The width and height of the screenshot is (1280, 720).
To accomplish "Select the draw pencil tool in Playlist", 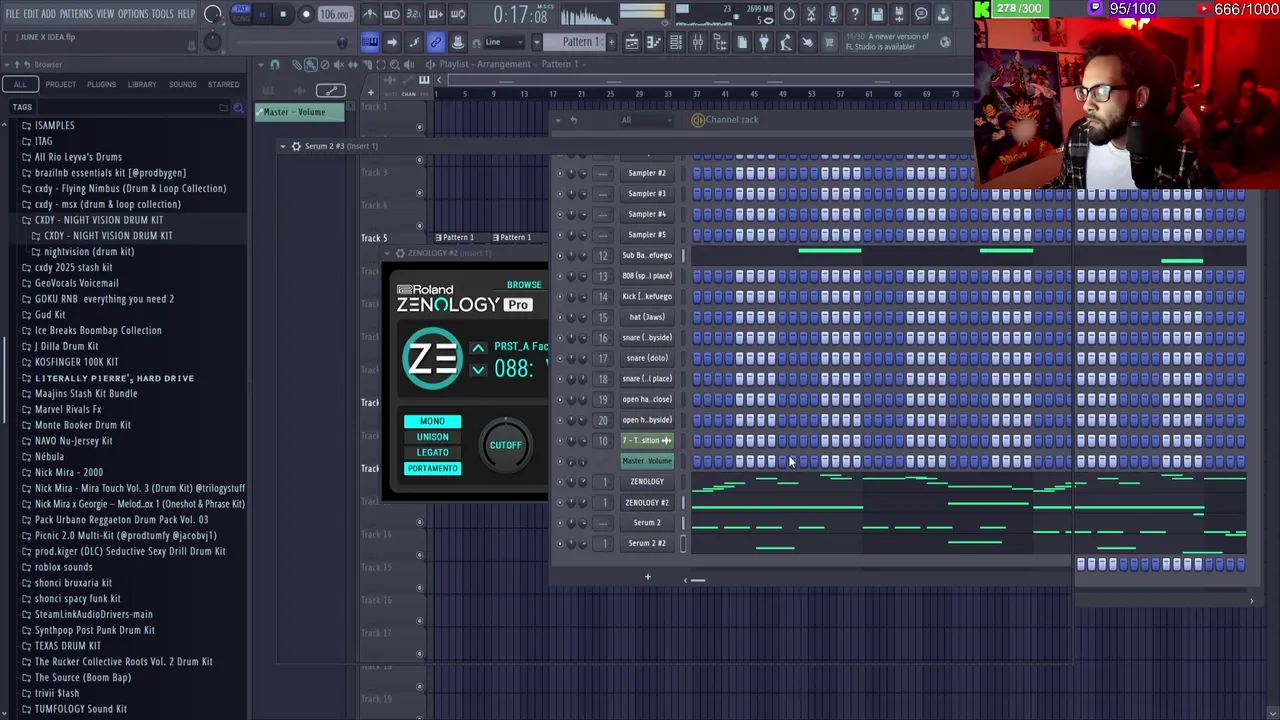I will click(x=296, y=65).
